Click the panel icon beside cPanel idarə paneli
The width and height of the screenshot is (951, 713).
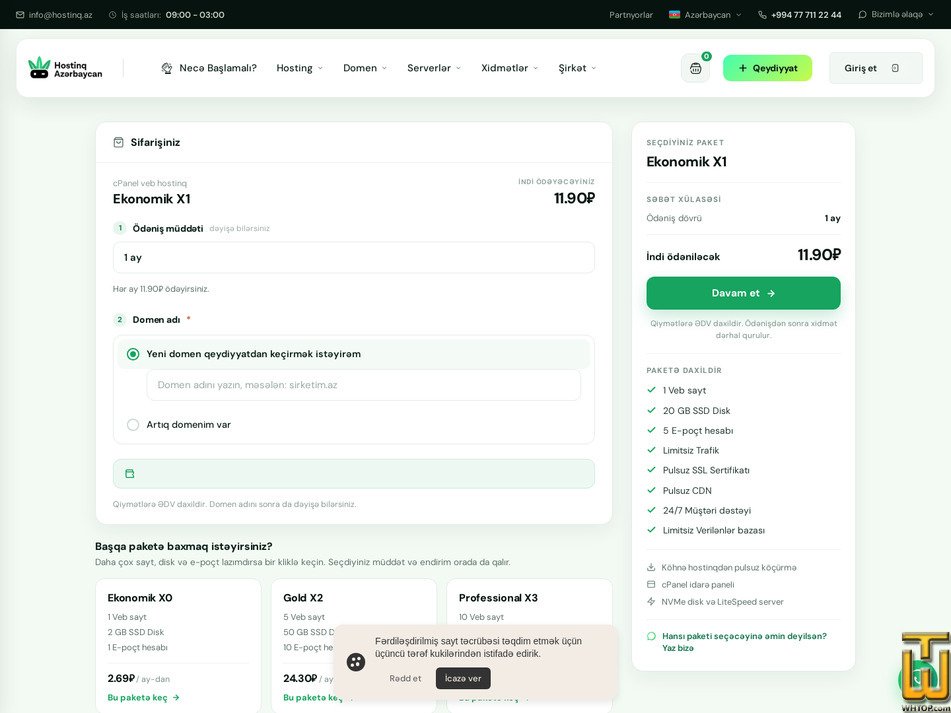click(651, 584)
